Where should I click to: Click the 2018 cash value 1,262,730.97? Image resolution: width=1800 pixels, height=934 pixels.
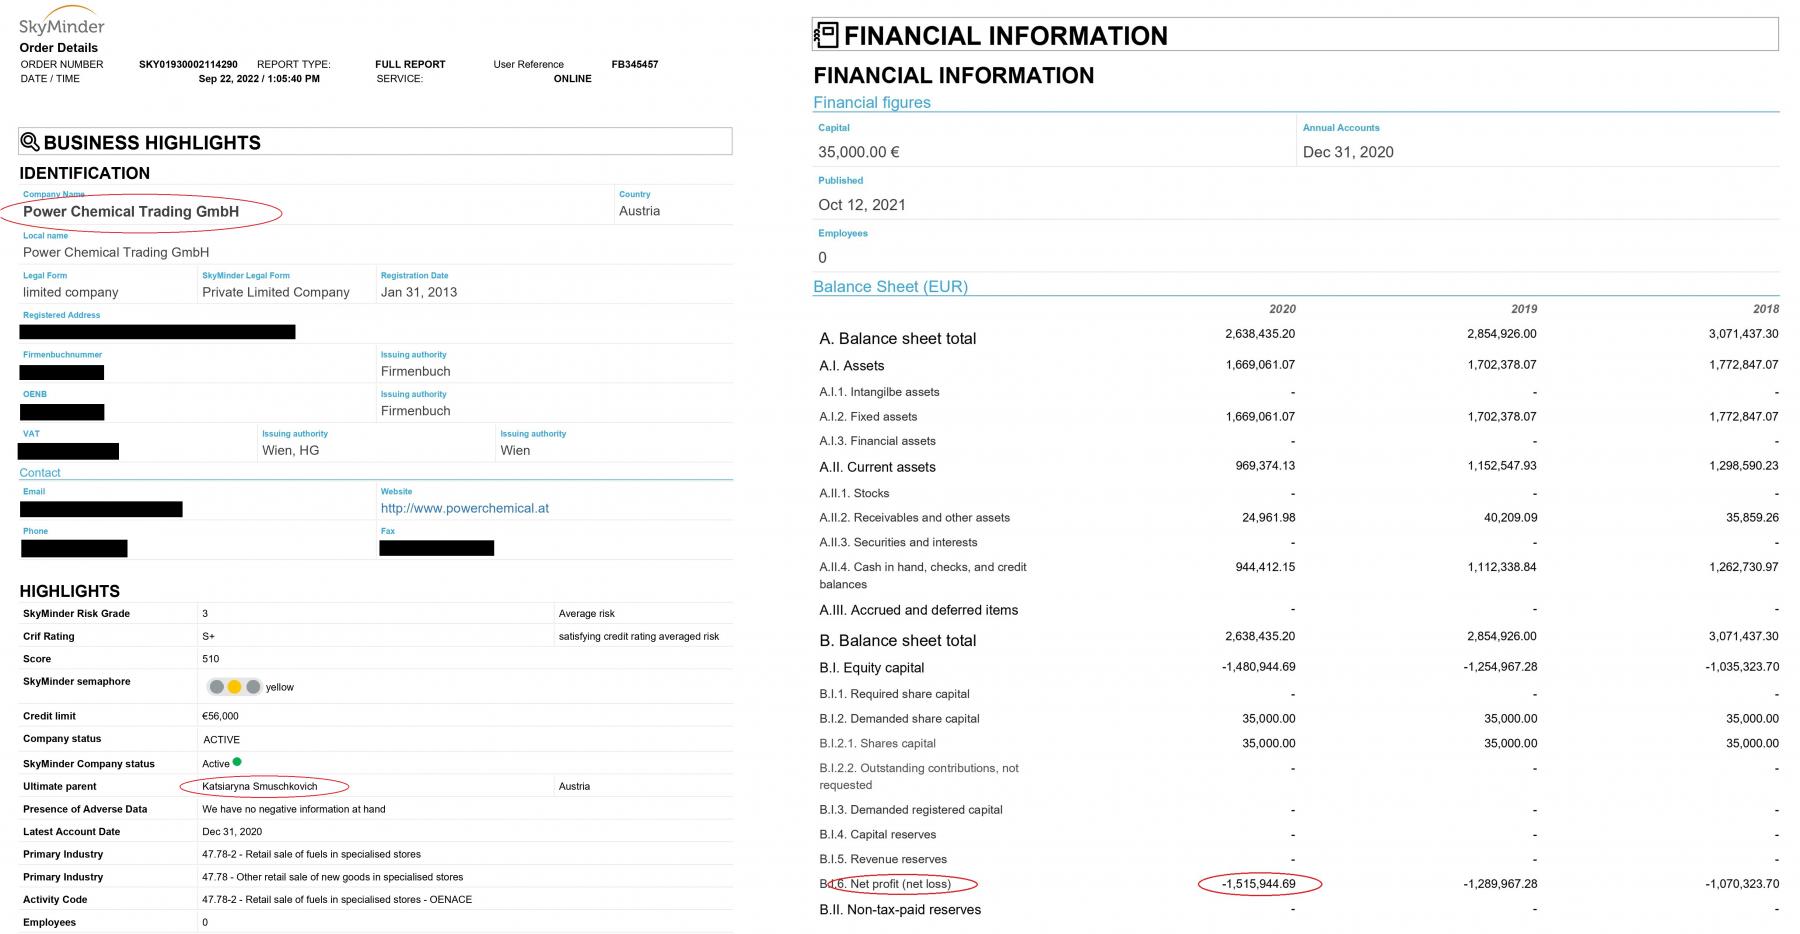(x=1744, y=567)
